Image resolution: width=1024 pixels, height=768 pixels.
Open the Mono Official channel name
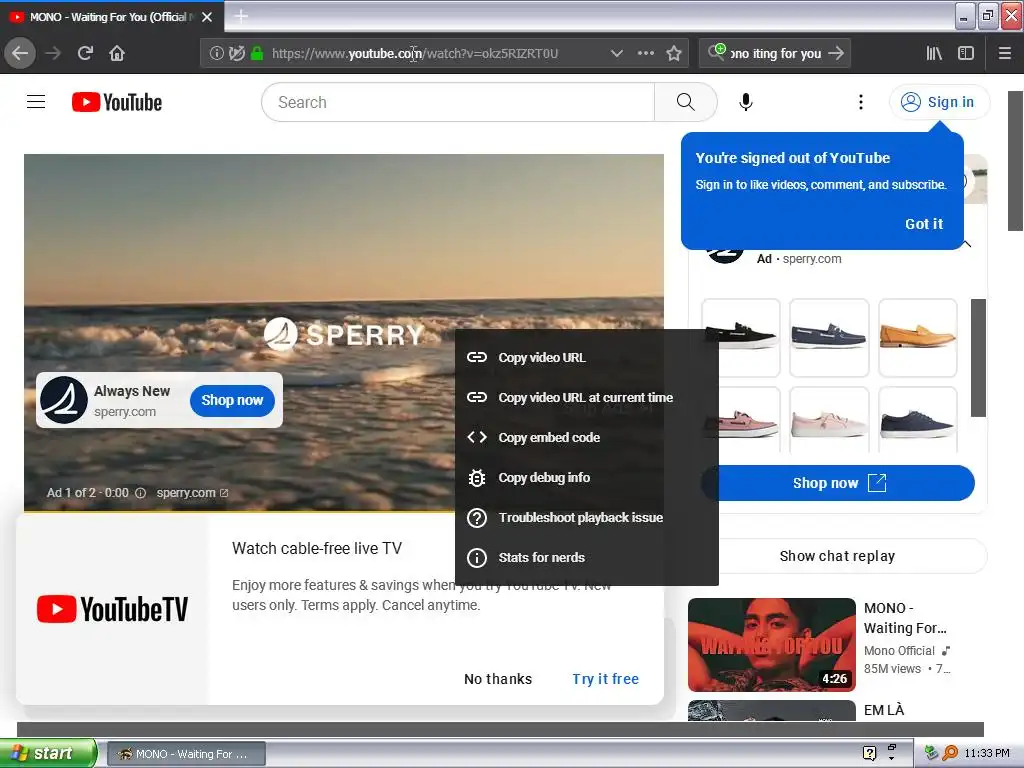899,650
